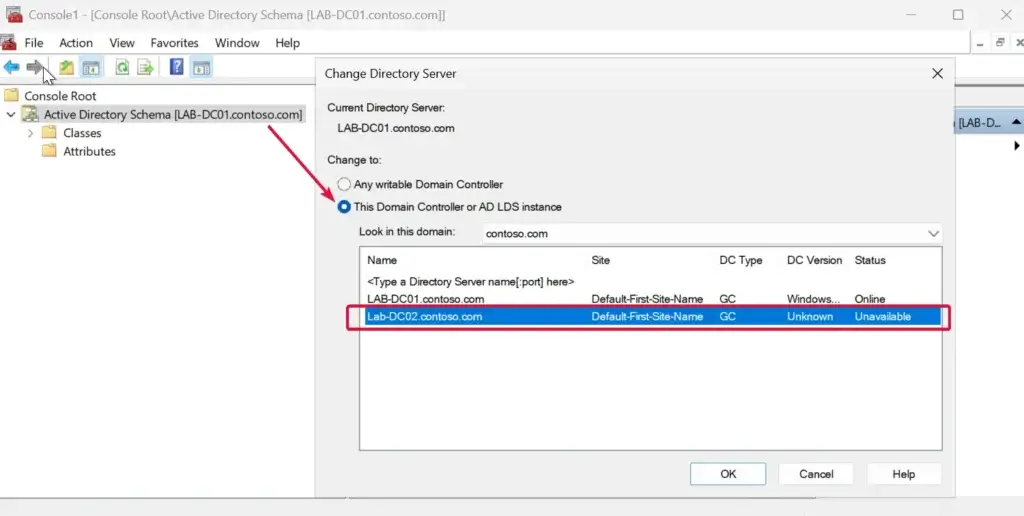Open the Favorites menu

[x=174, y=43]
